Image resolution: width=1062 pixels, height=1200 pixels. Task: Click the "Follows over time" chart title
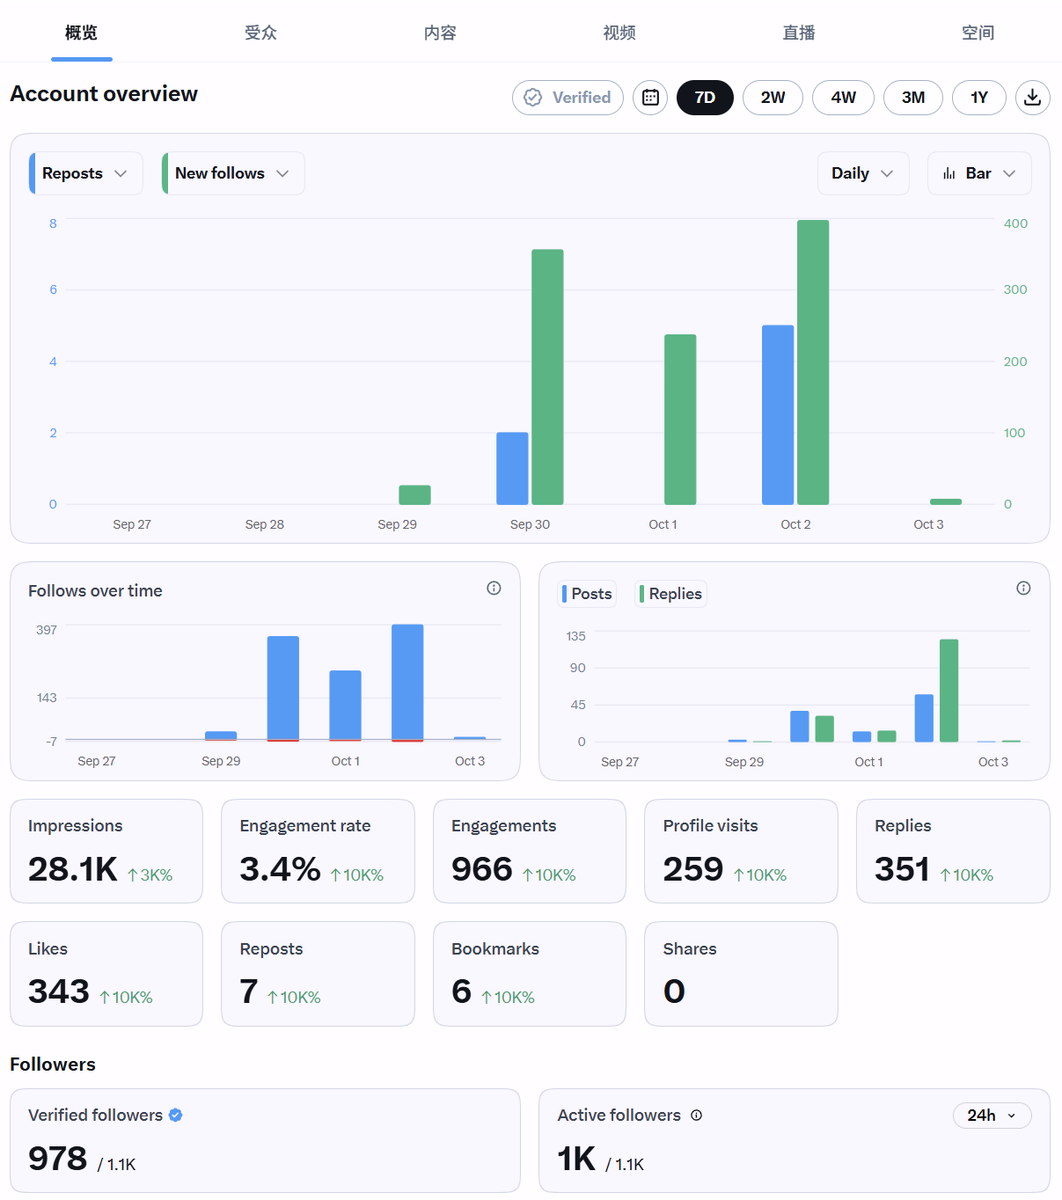pyautogui.click(x=95, y=591)
